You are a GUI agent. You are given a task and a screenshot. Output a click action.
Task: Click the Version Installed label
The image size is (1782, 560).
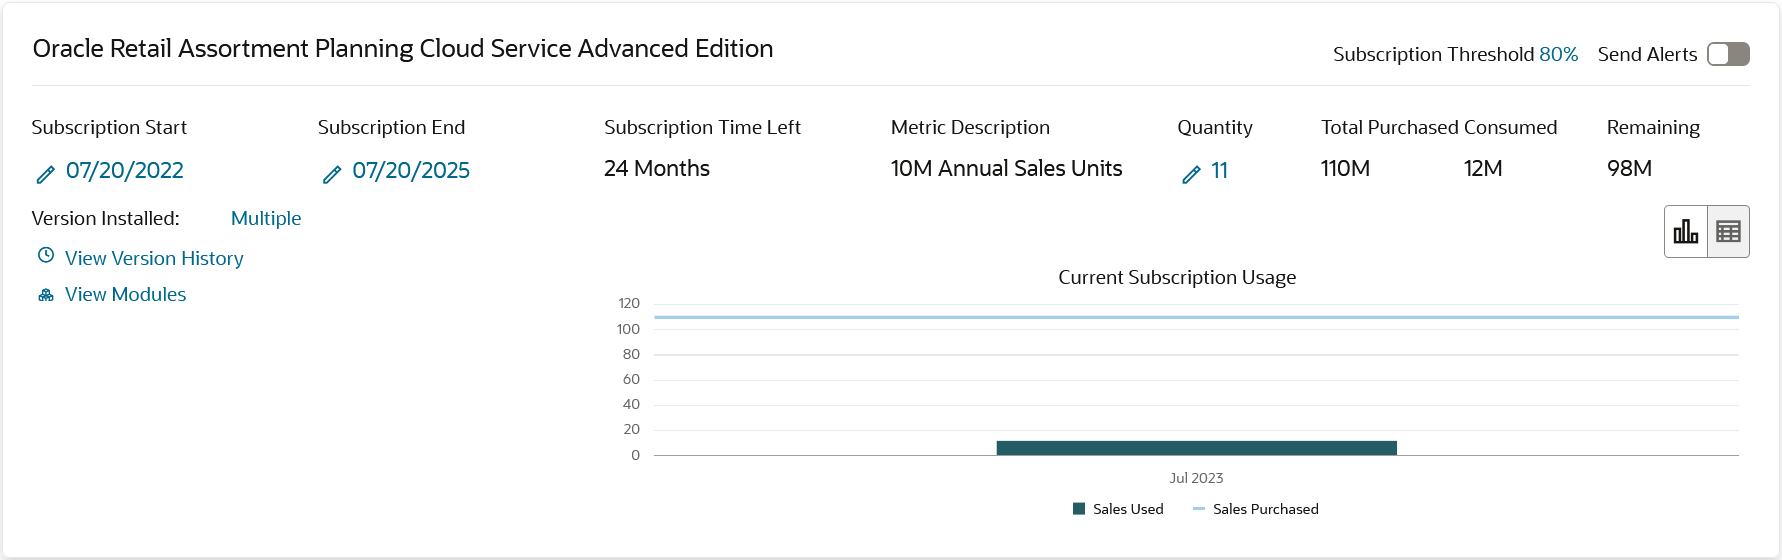click(x=105, y=218)
